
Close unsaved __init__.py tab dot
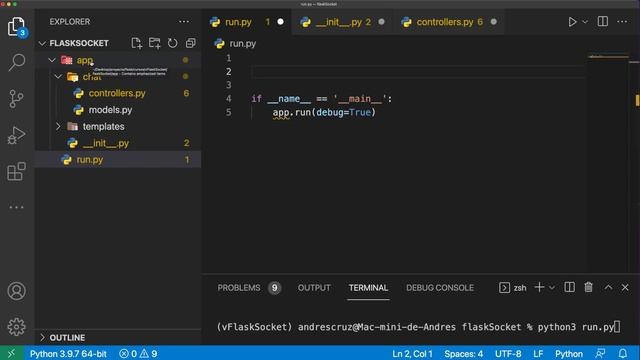[x=381, y=22]
